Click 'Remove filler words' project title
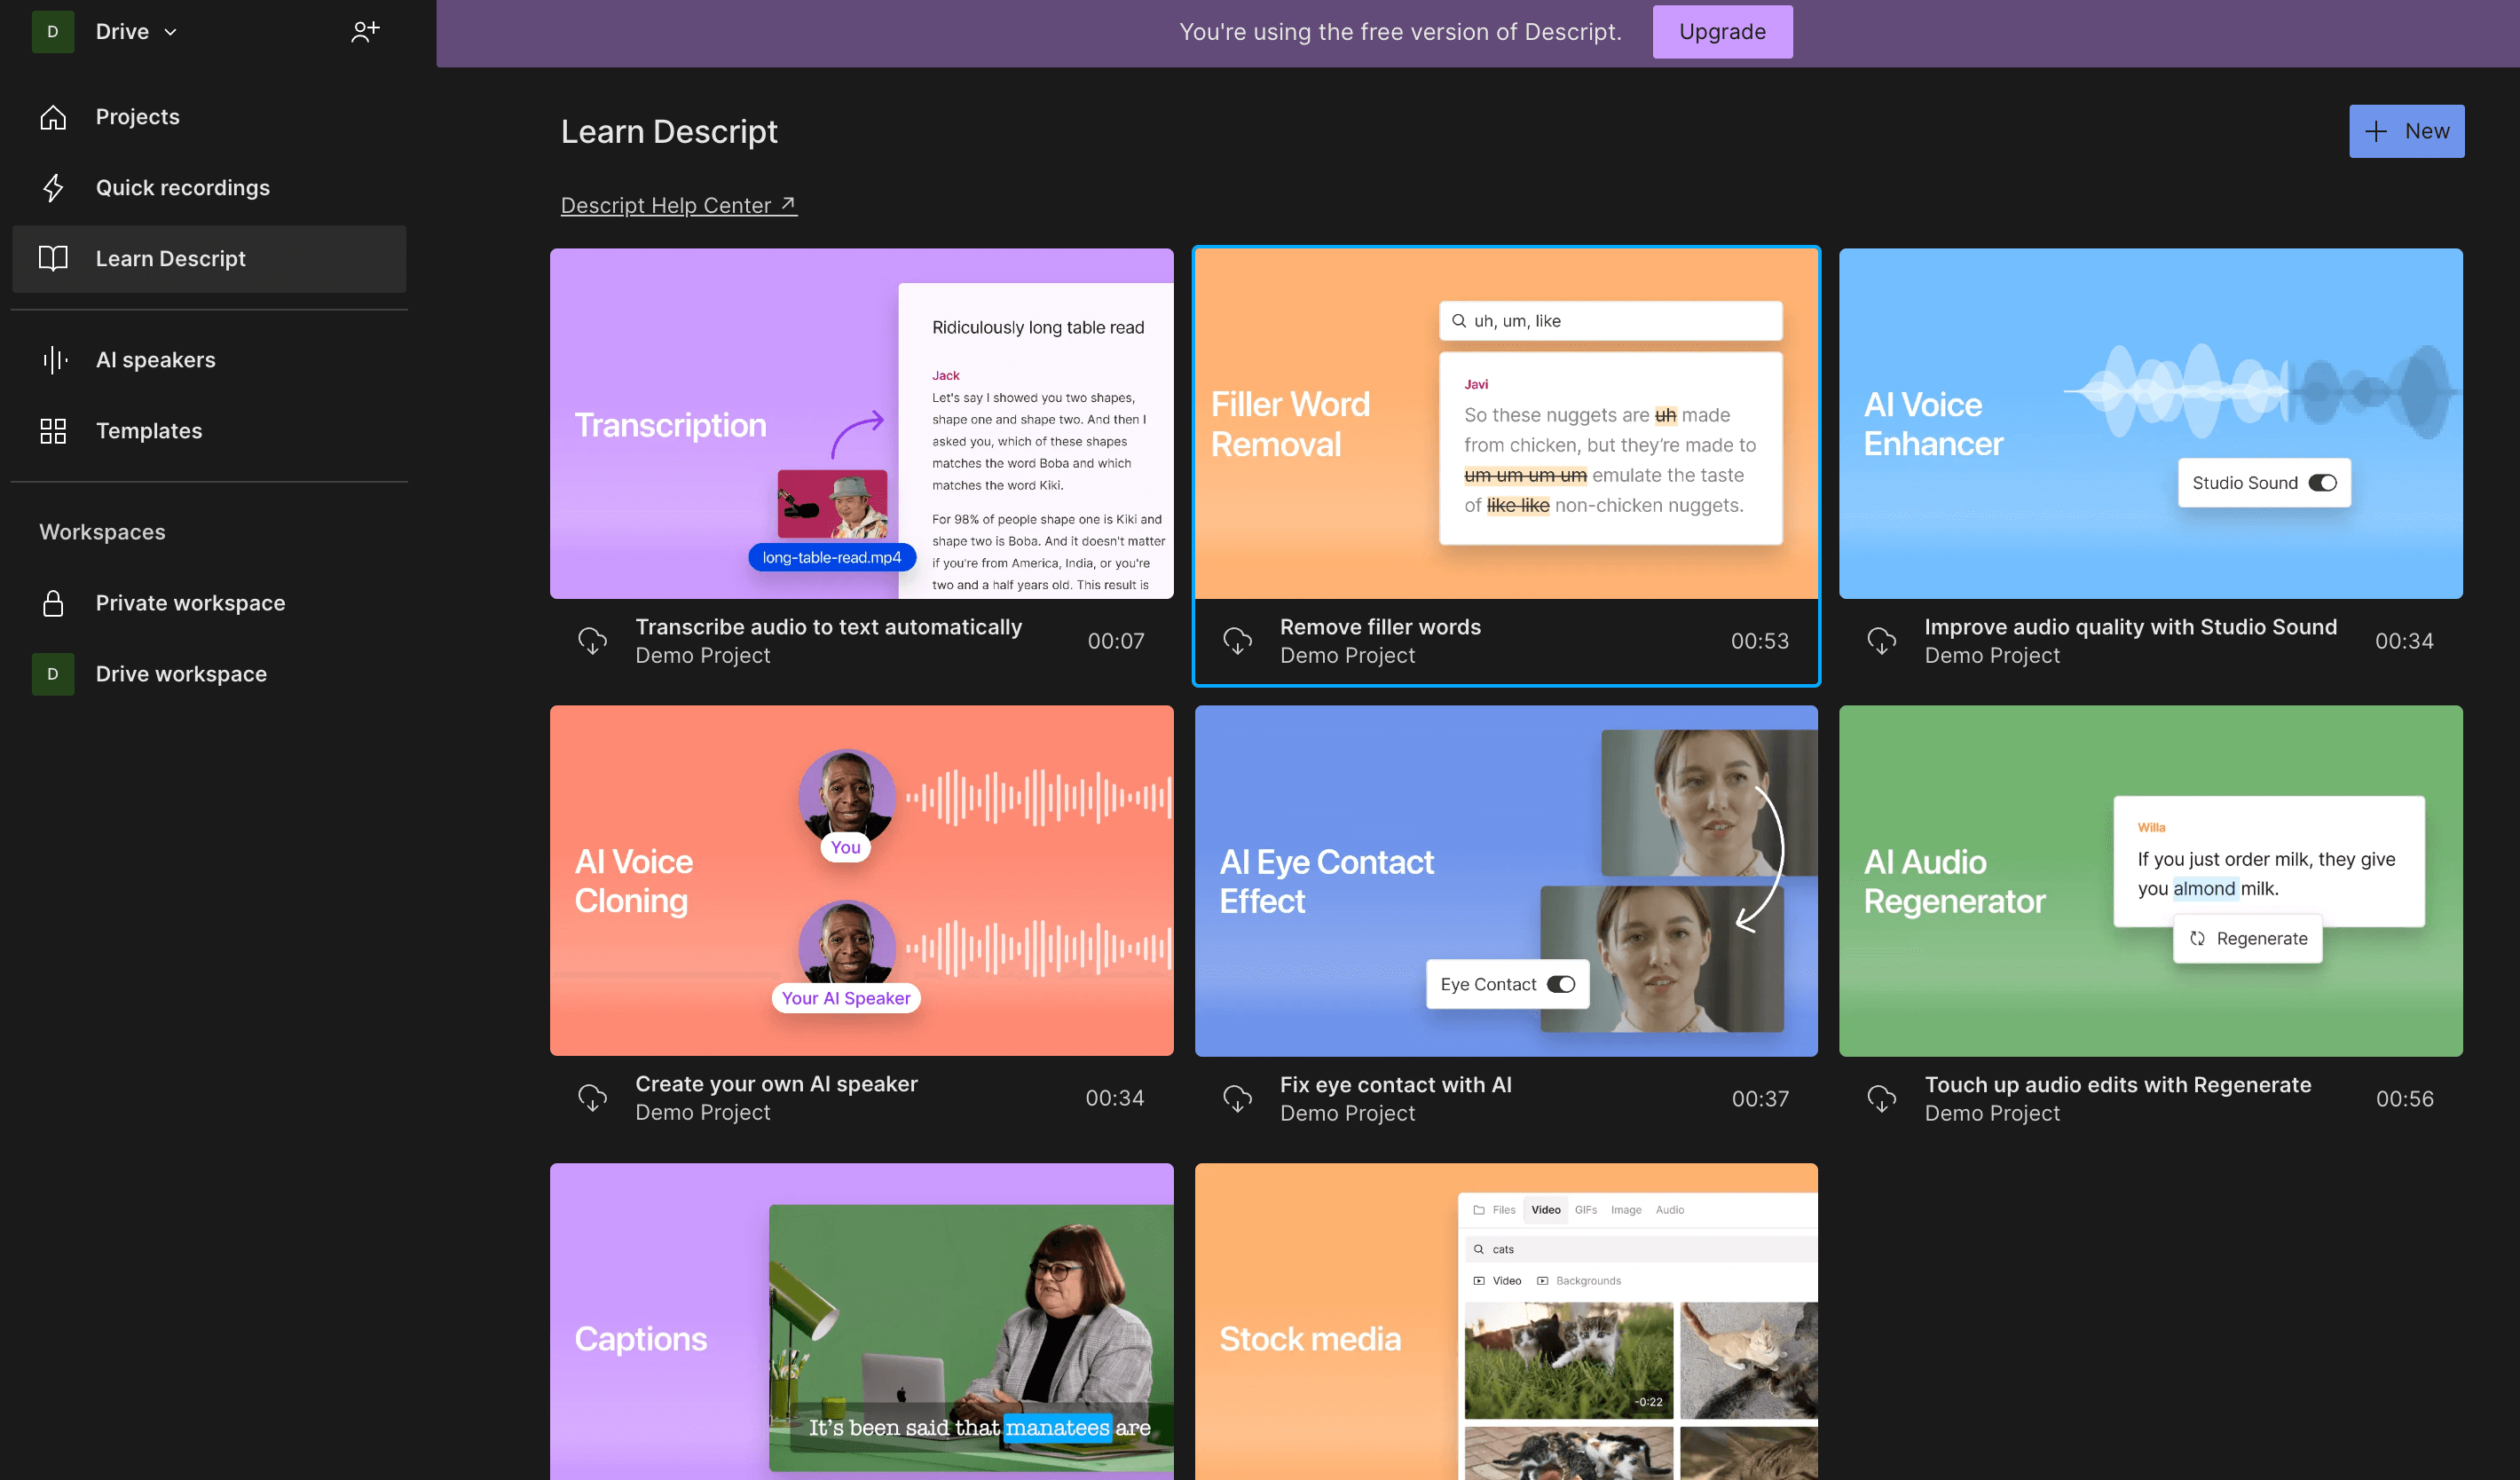The width and height of the screenshot is (2520, 1480). [x=1380, y=627]
